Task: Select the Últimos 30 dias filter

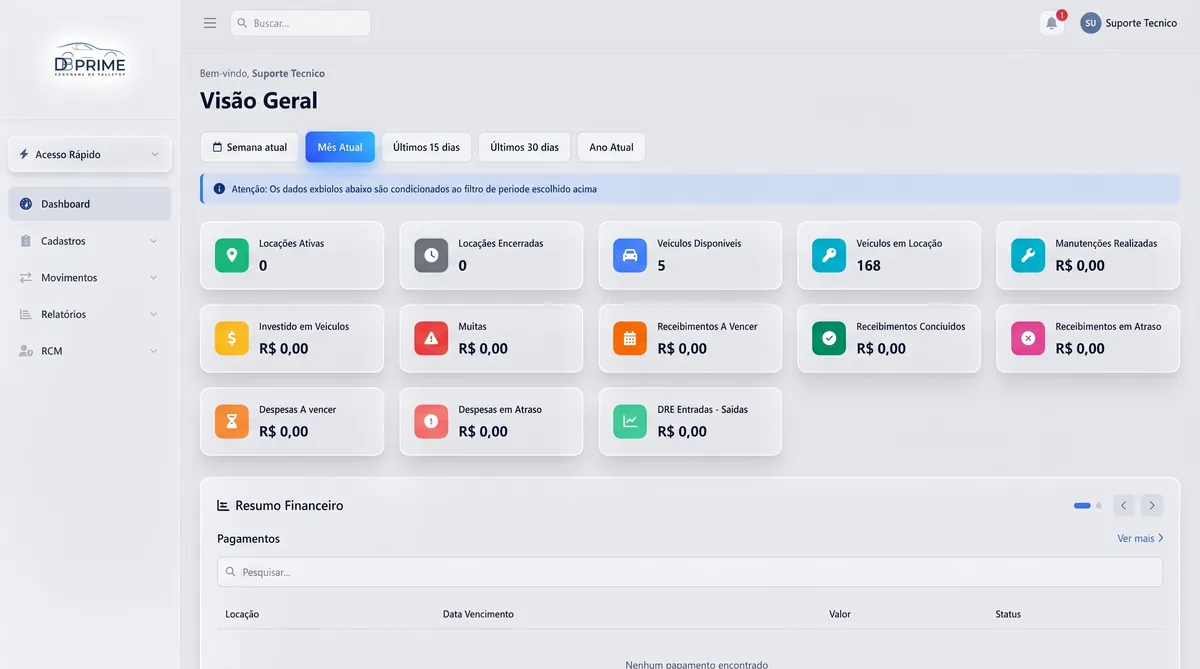Action: [x=524, y=147]
